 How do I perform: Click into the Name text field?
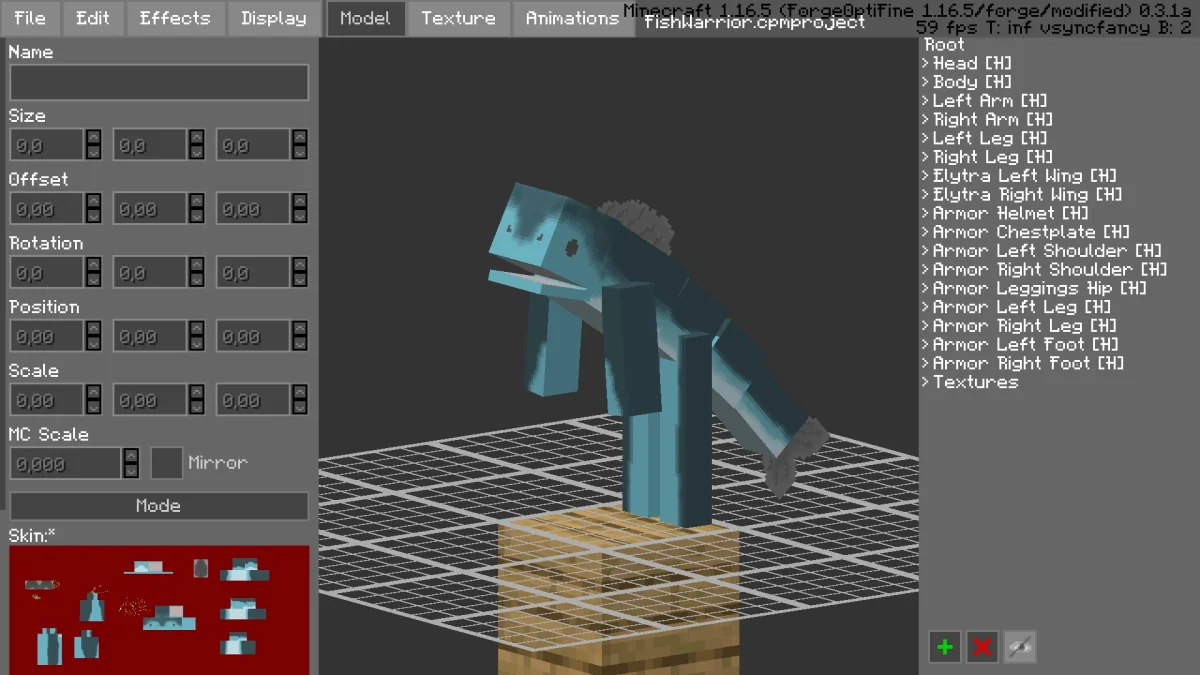[159, 82]
